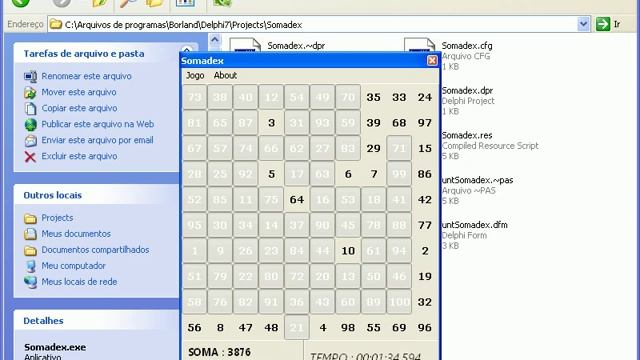
Task: Click greyed button 99 in Somadex grid
Action: (x=399, y=174)
